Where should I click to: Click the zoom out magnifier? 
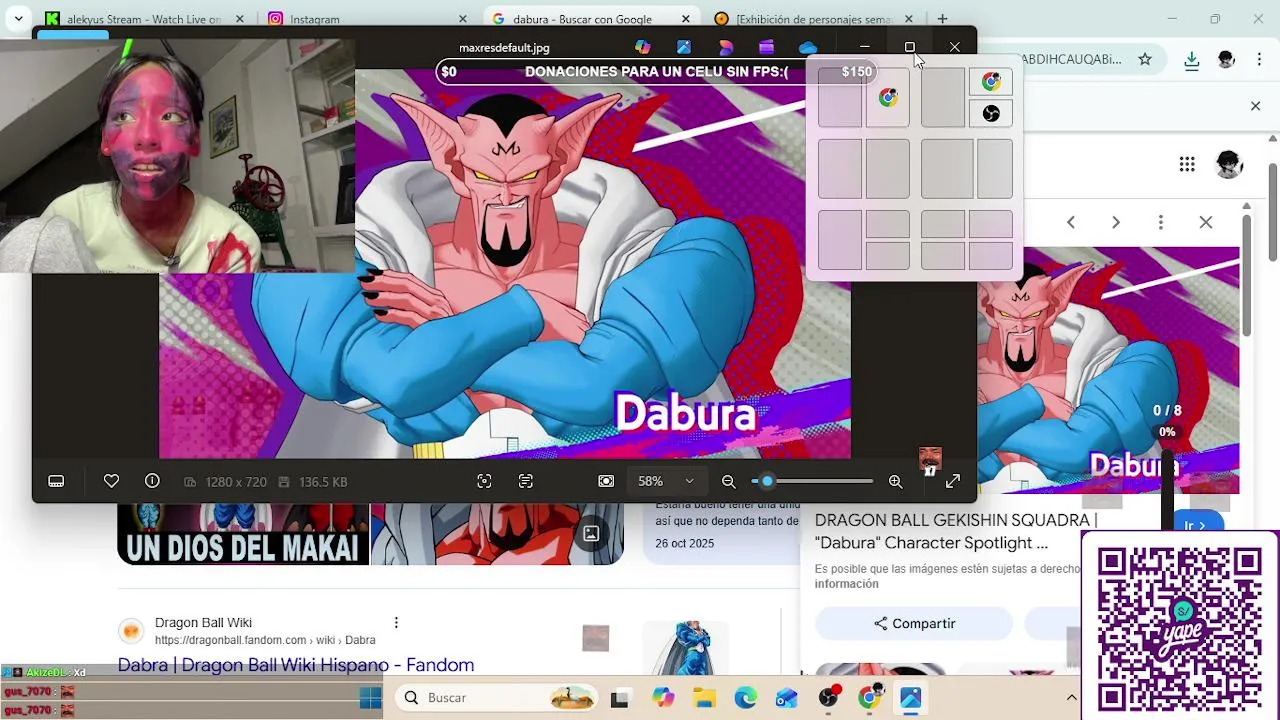click(729, 481)
